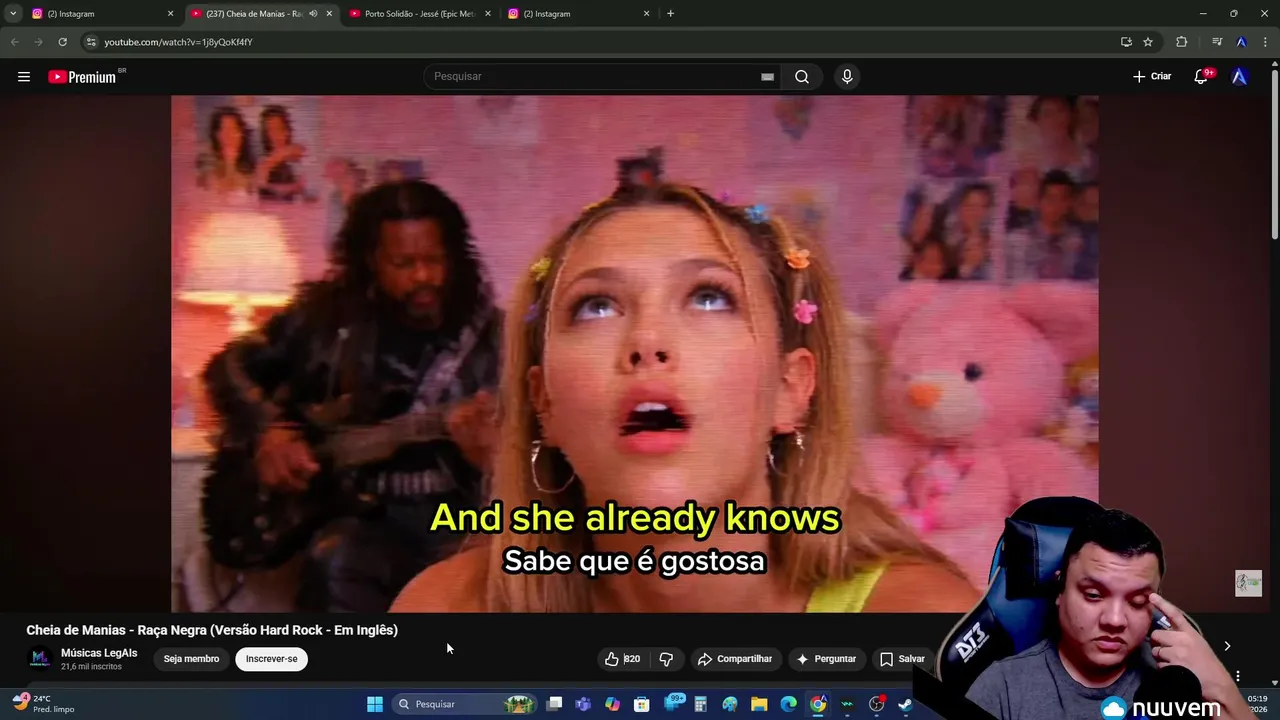Open Chrome media controls icon
The image size is (1280, 720).
click(x=1217, y=42)
